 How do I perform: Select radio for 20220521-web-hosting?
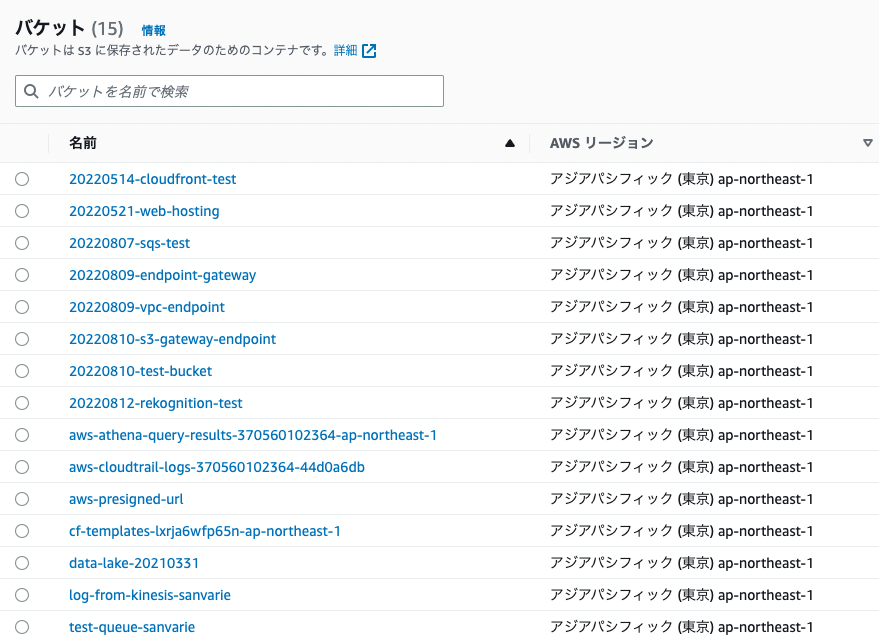point(22,211)
